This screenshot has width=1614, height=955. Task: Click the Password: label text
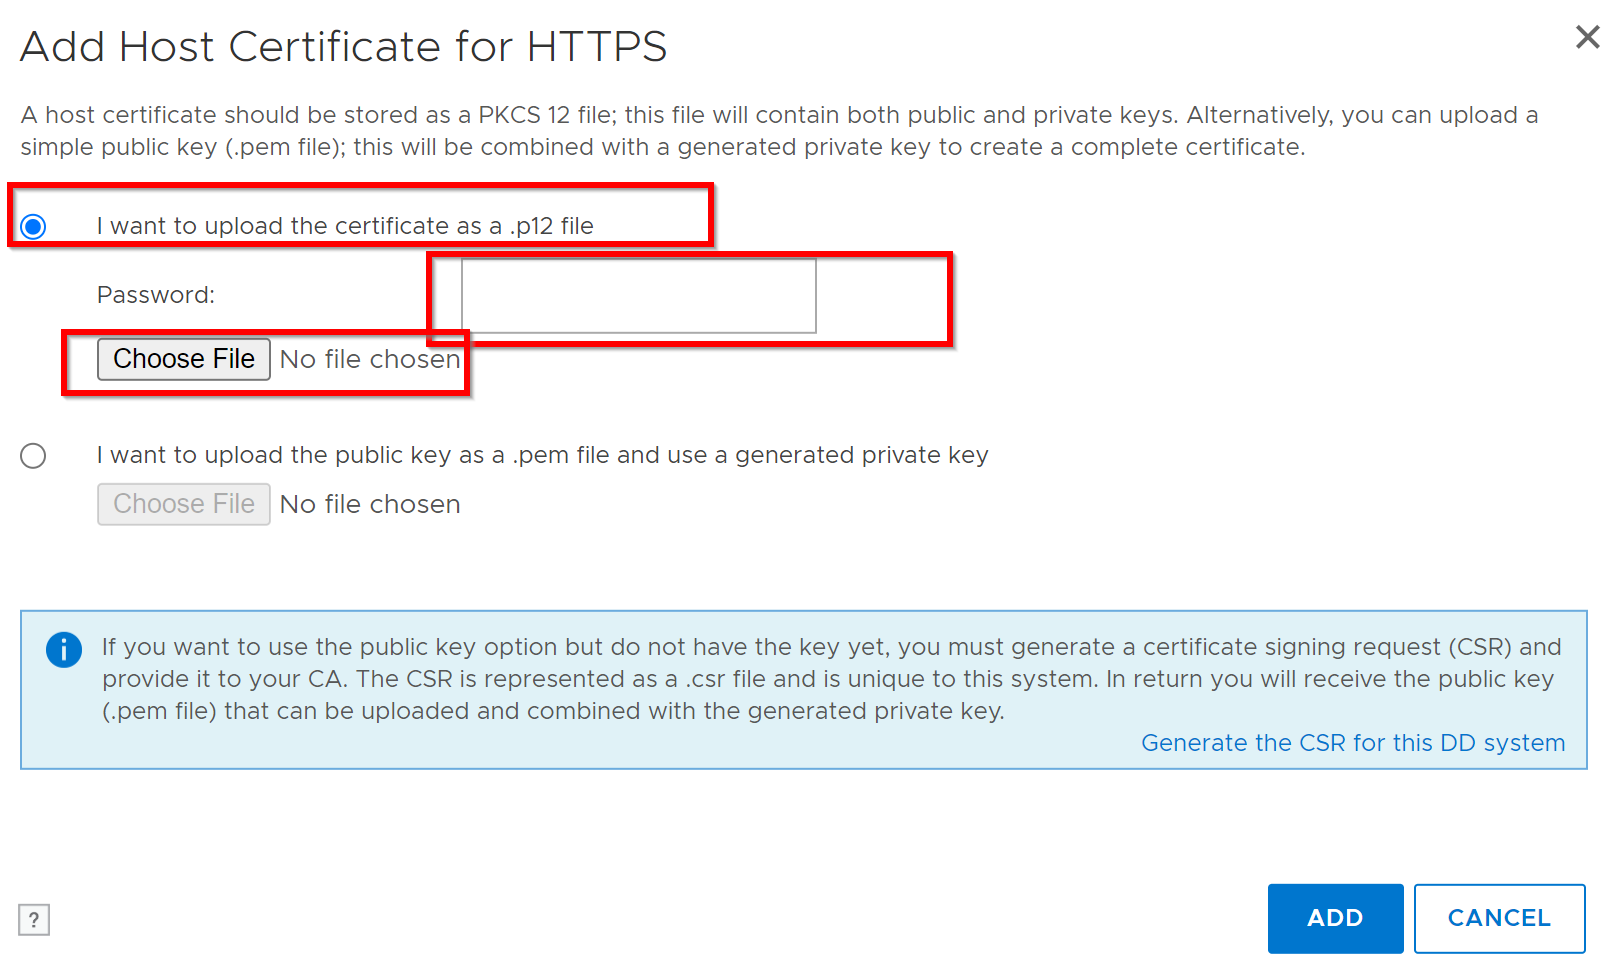click(155, 294)
